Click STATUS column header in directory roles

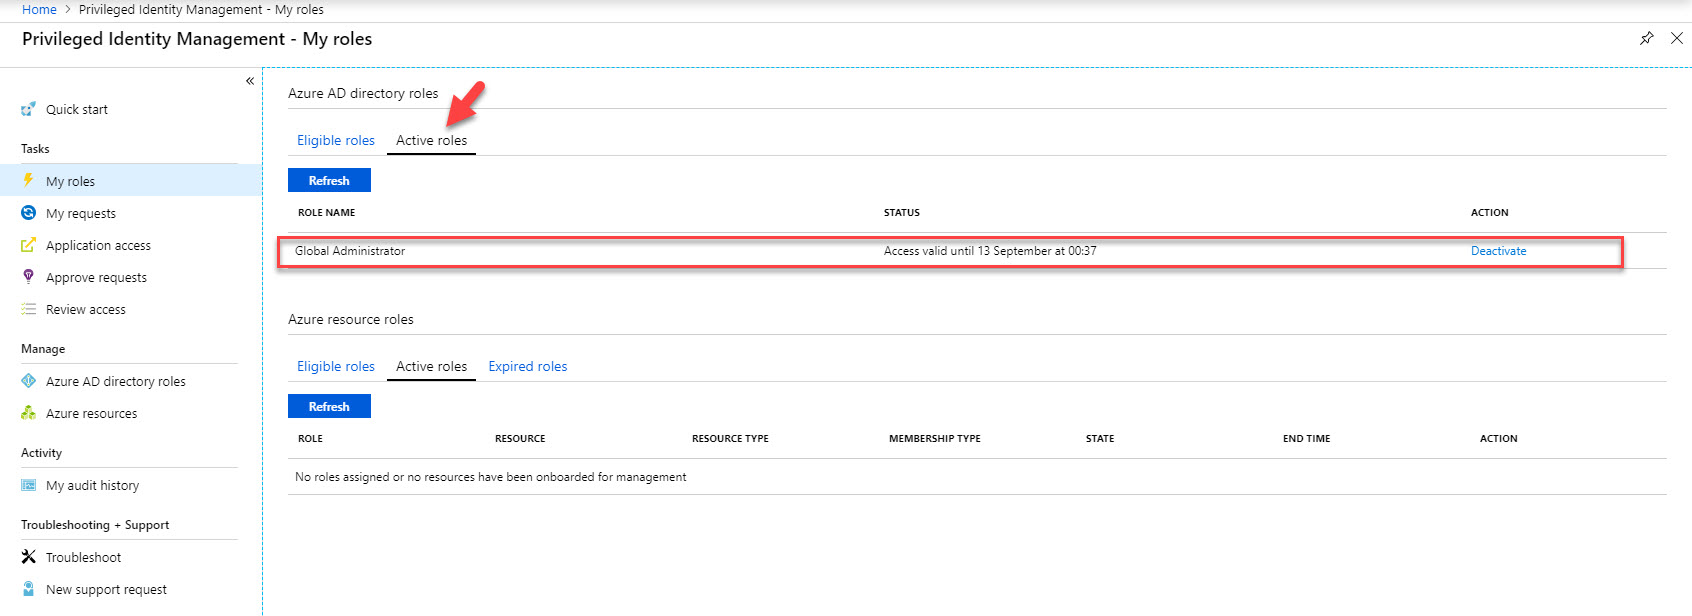pyautogui.click(x=902, y=212)
